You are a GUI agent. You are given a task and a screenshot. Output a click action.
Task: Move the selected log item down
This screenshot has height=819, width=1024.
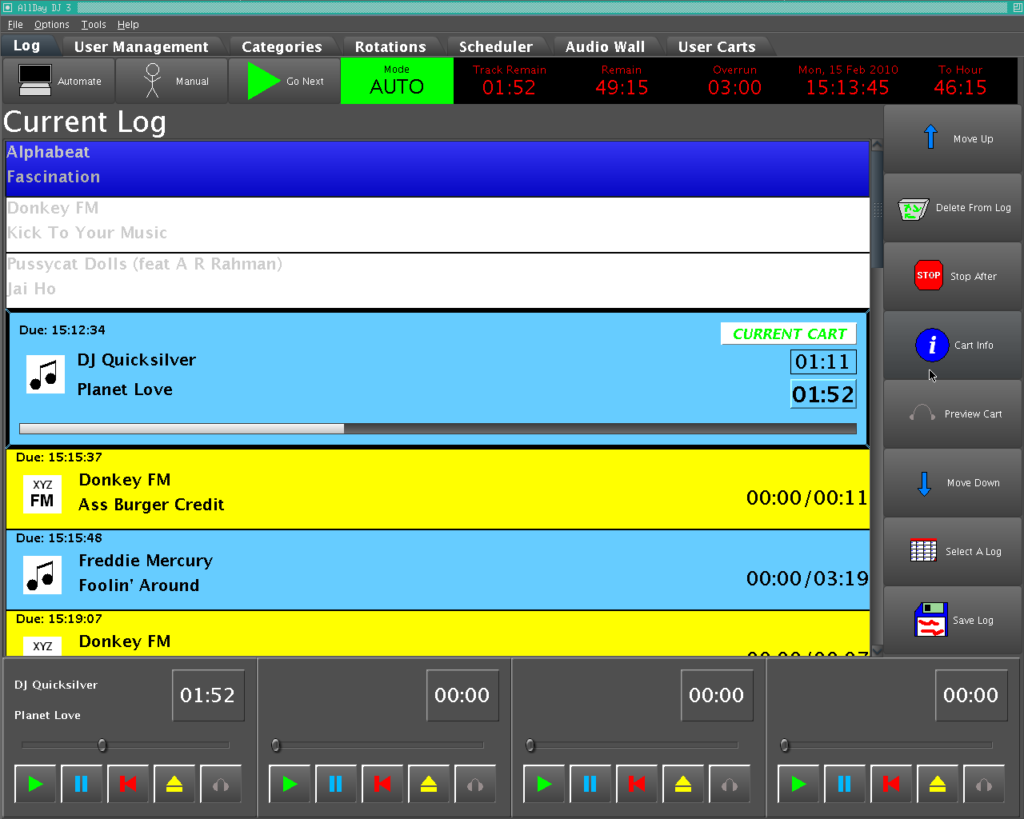952,483
